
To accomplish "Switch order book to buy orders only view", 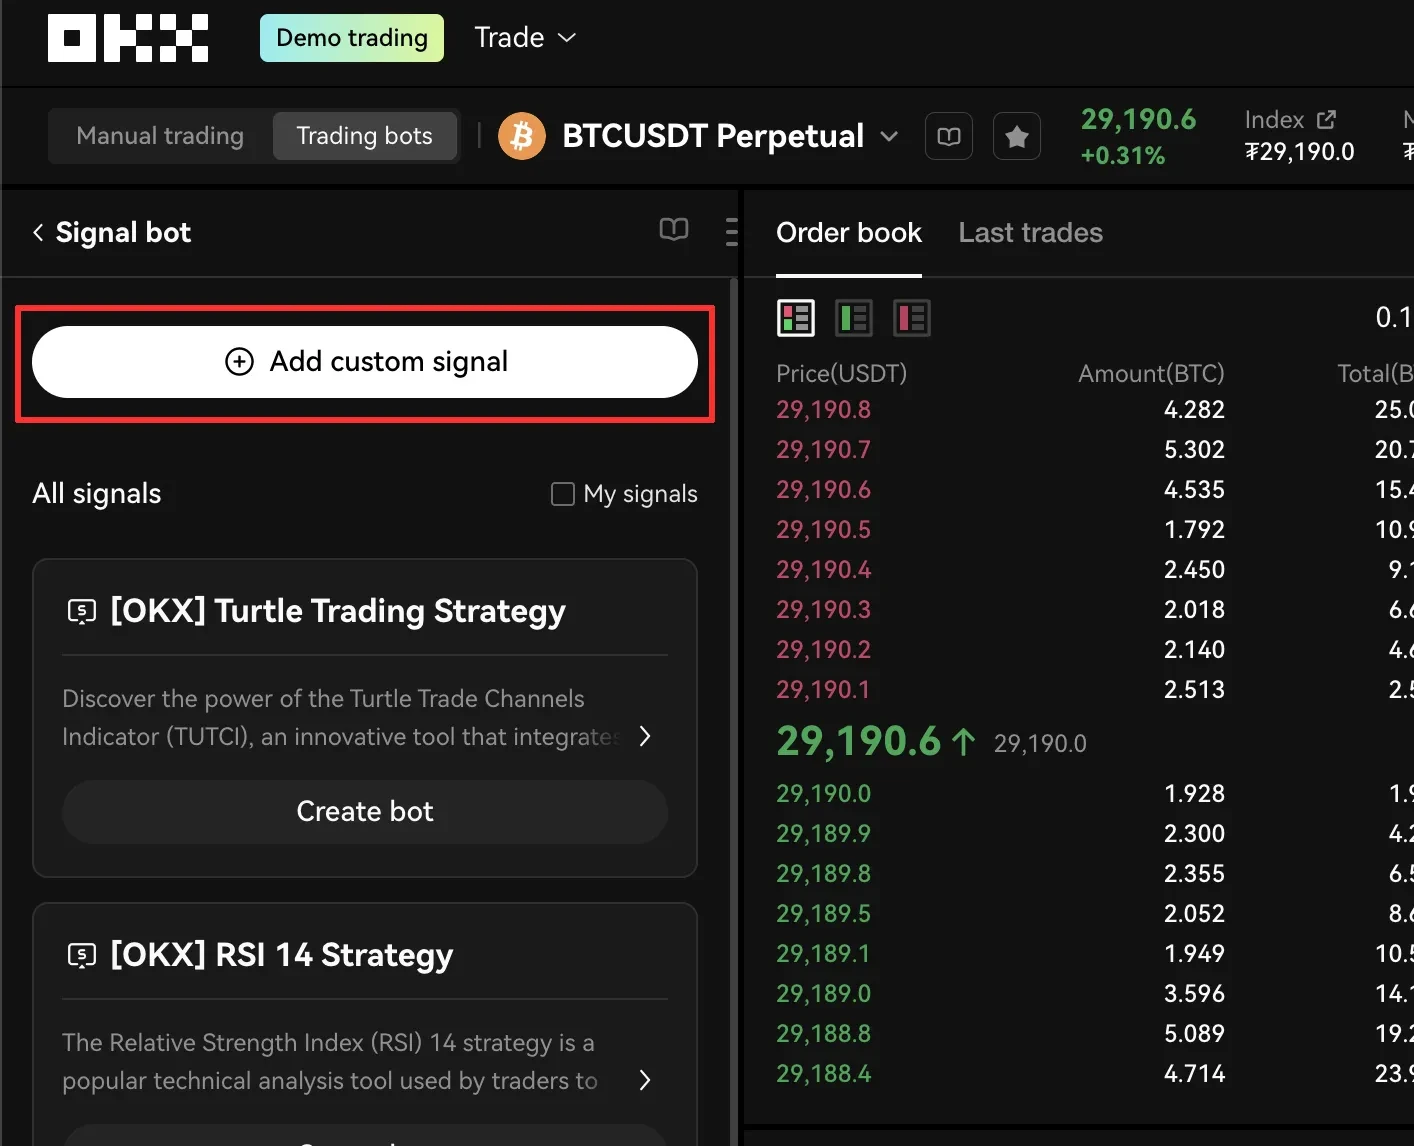I will click(853, 317).
